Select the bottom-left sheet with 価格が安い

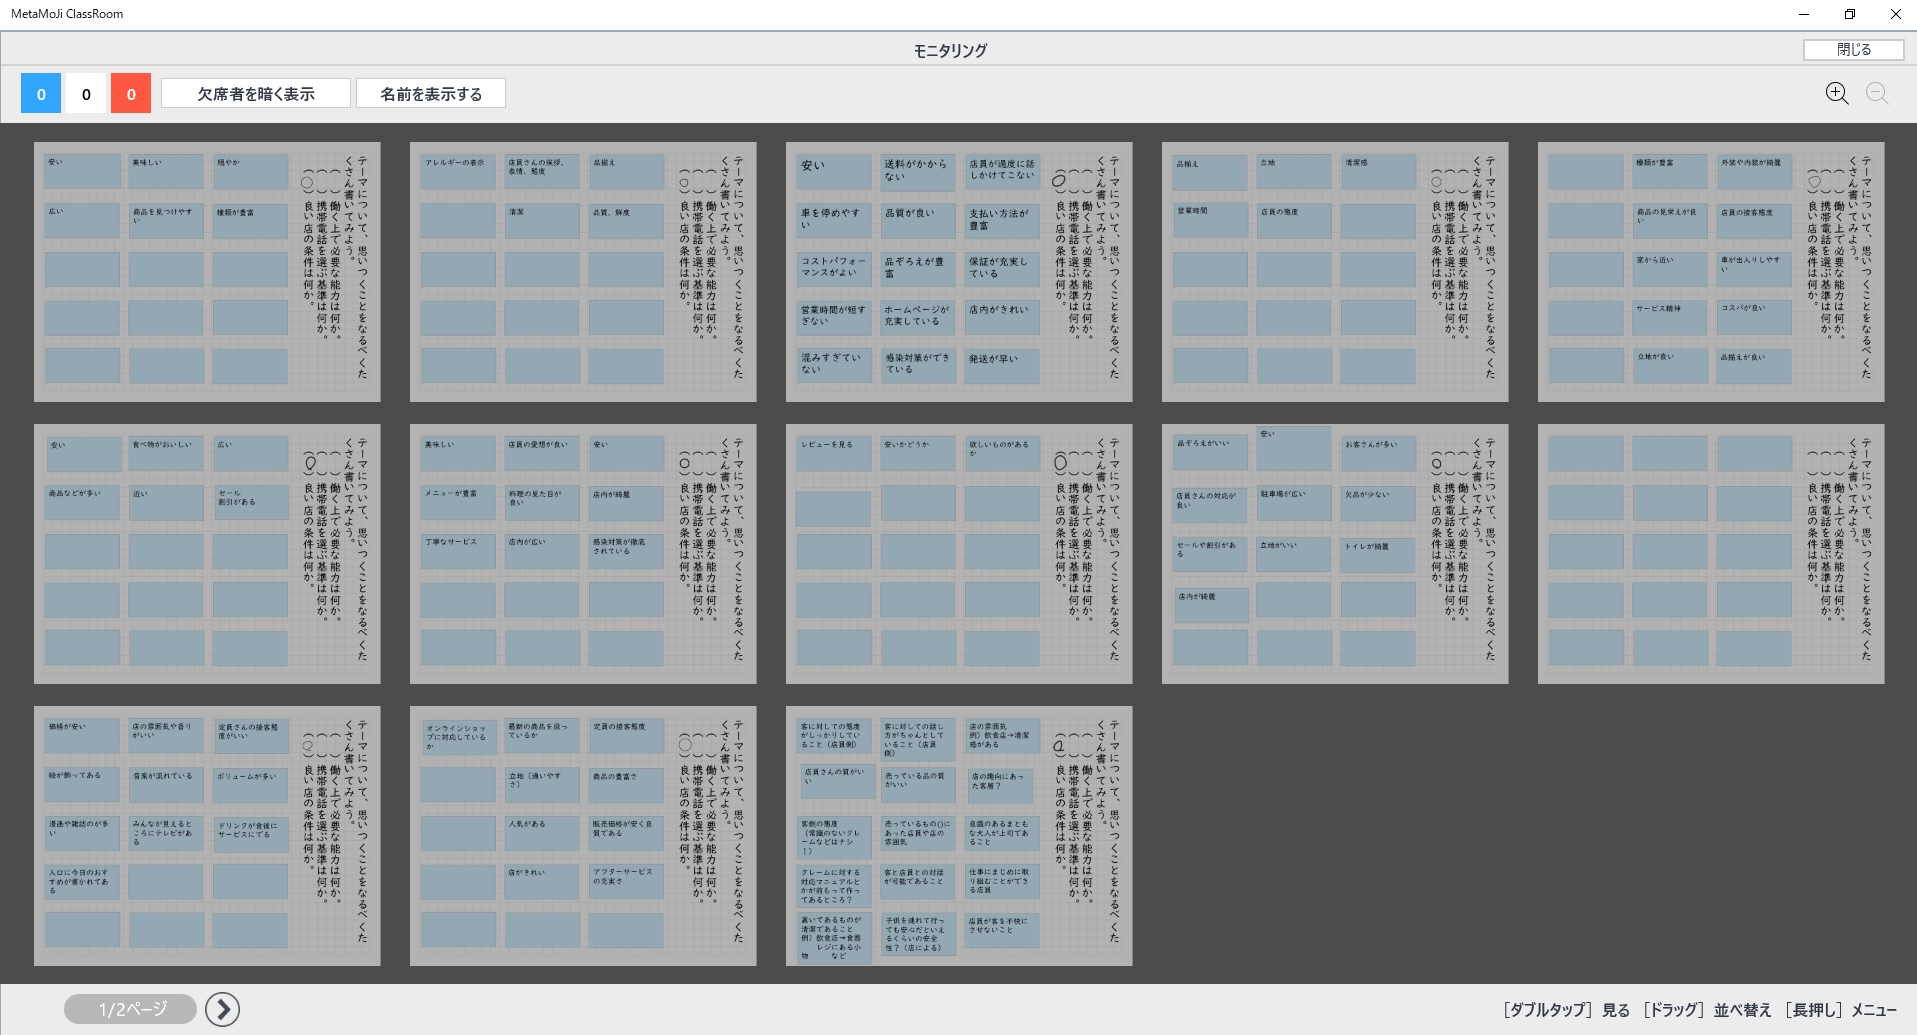(207, 836)
